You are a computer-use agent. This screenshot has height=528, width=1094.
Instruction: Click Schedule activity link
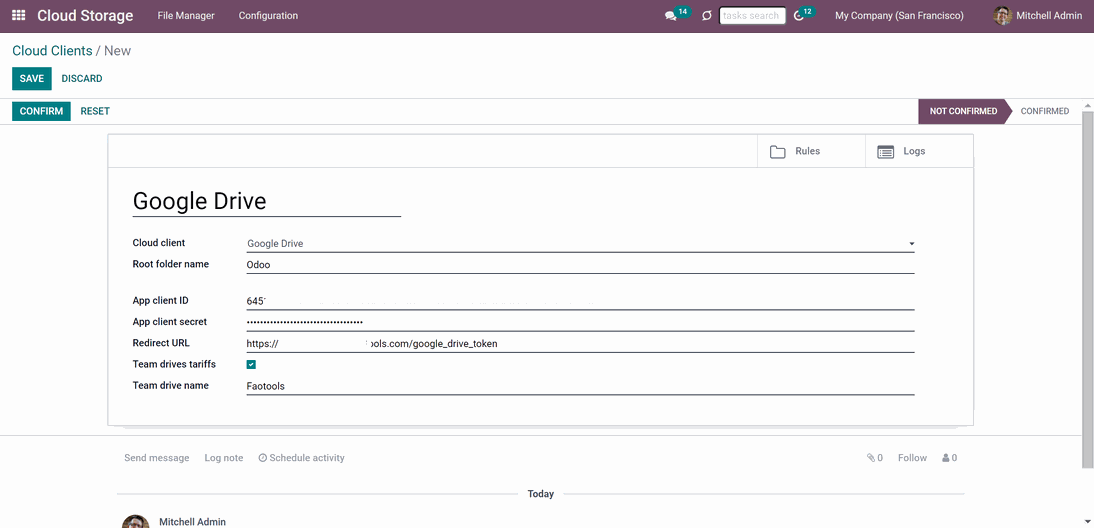tap(301, 458)
